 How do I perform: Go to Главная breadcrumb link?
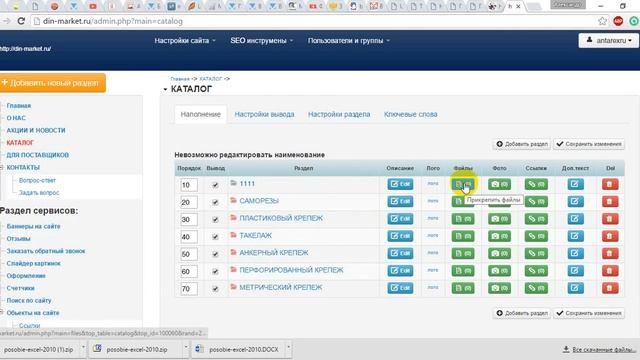[x=180, y=79]
